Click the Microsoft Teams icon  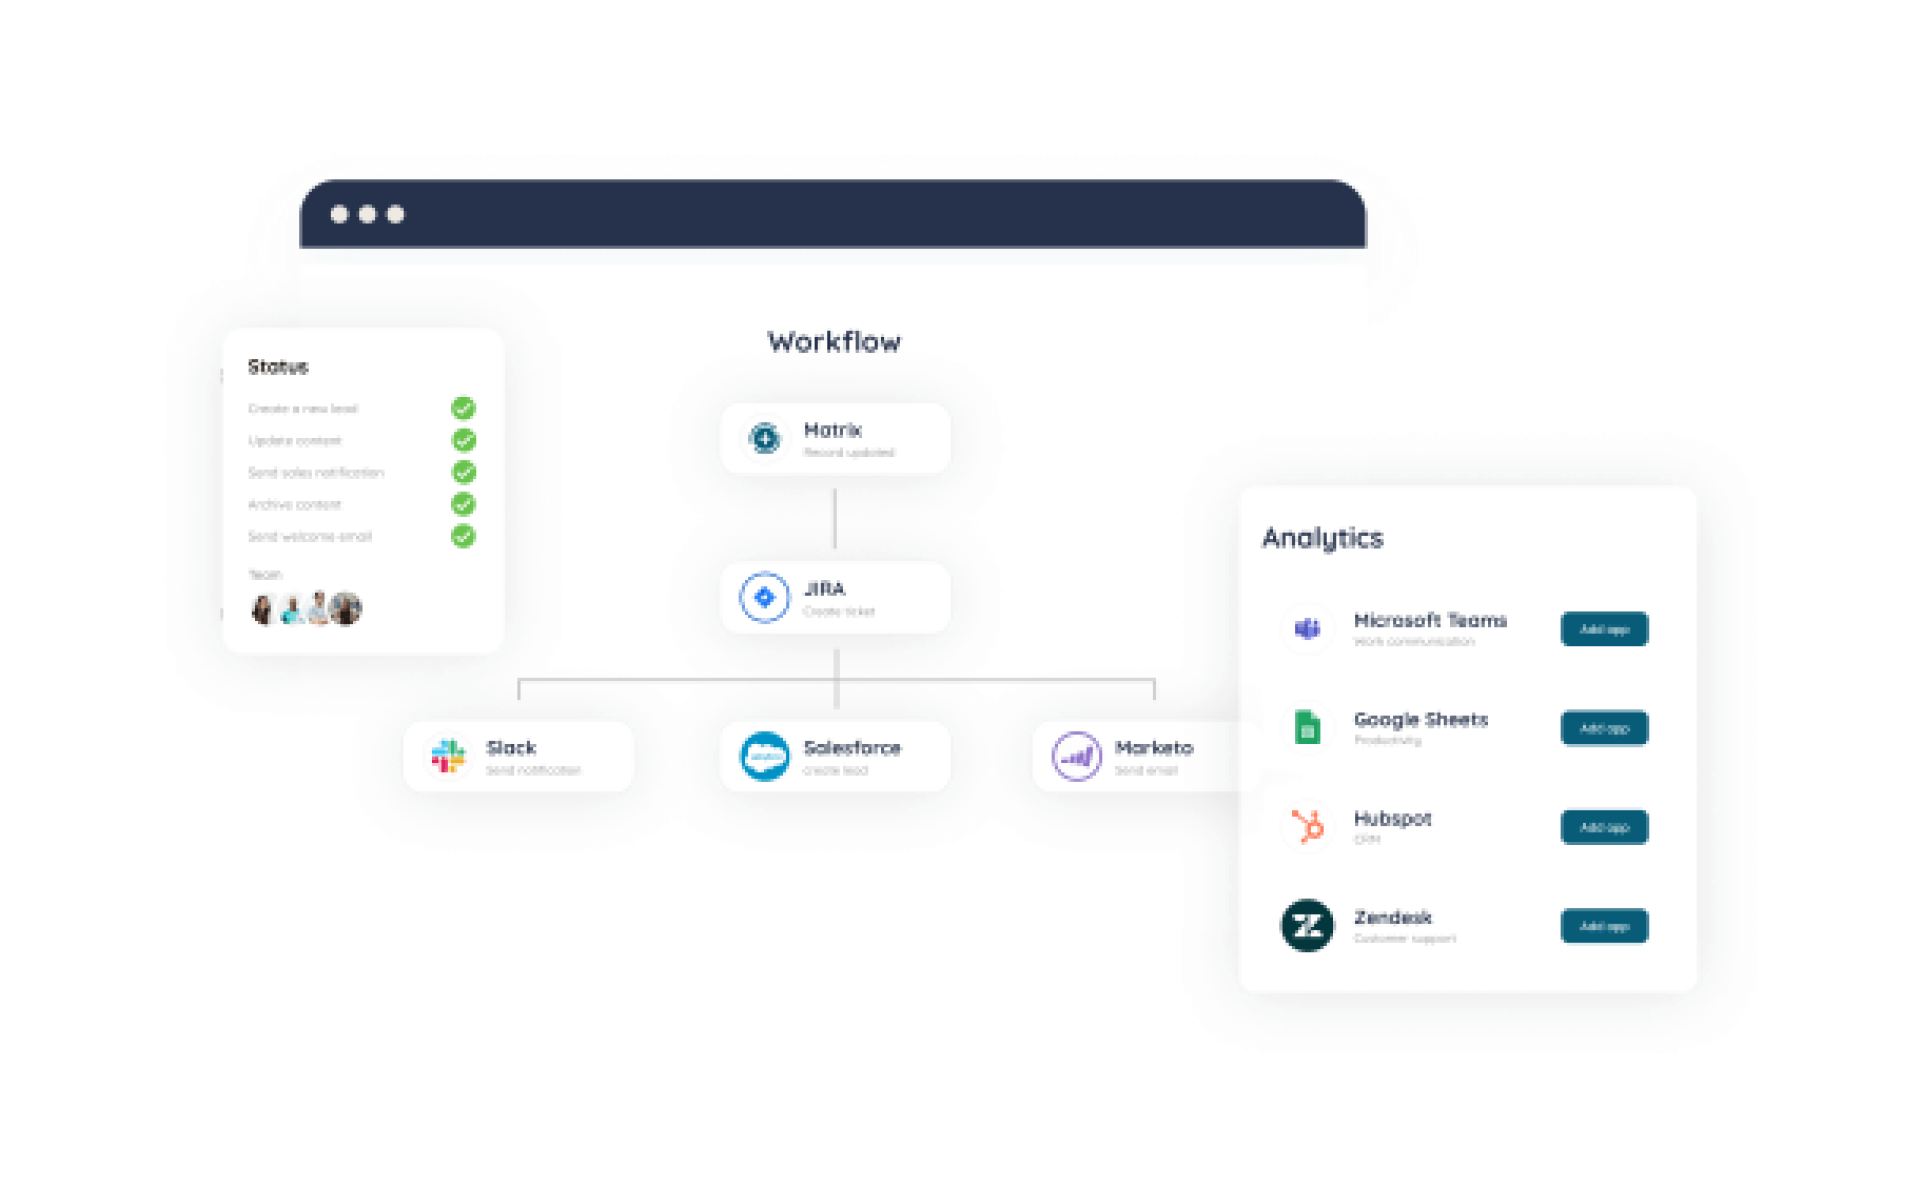(1307, 629)
